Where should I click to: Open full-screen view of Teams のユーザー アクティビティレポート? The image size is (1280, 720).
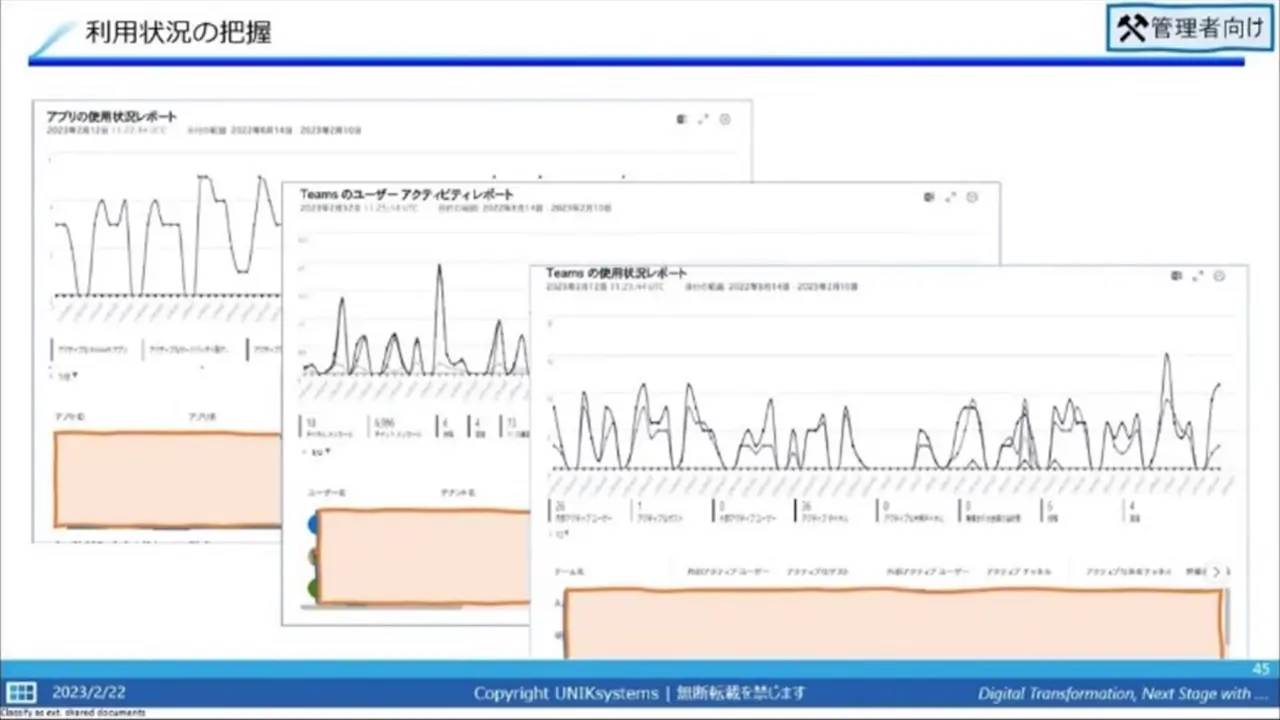pos(951,198)
